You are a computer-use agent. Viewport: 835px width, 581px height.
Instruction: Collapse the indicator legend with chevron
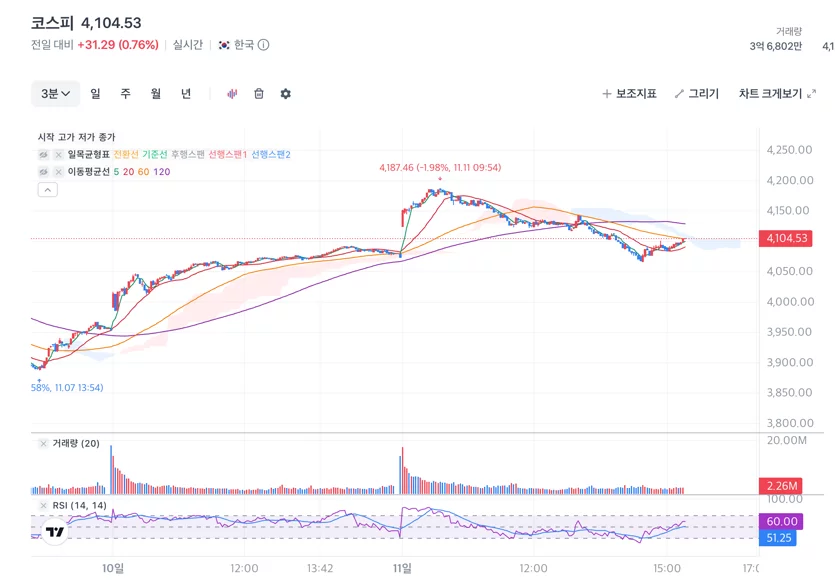47,190
